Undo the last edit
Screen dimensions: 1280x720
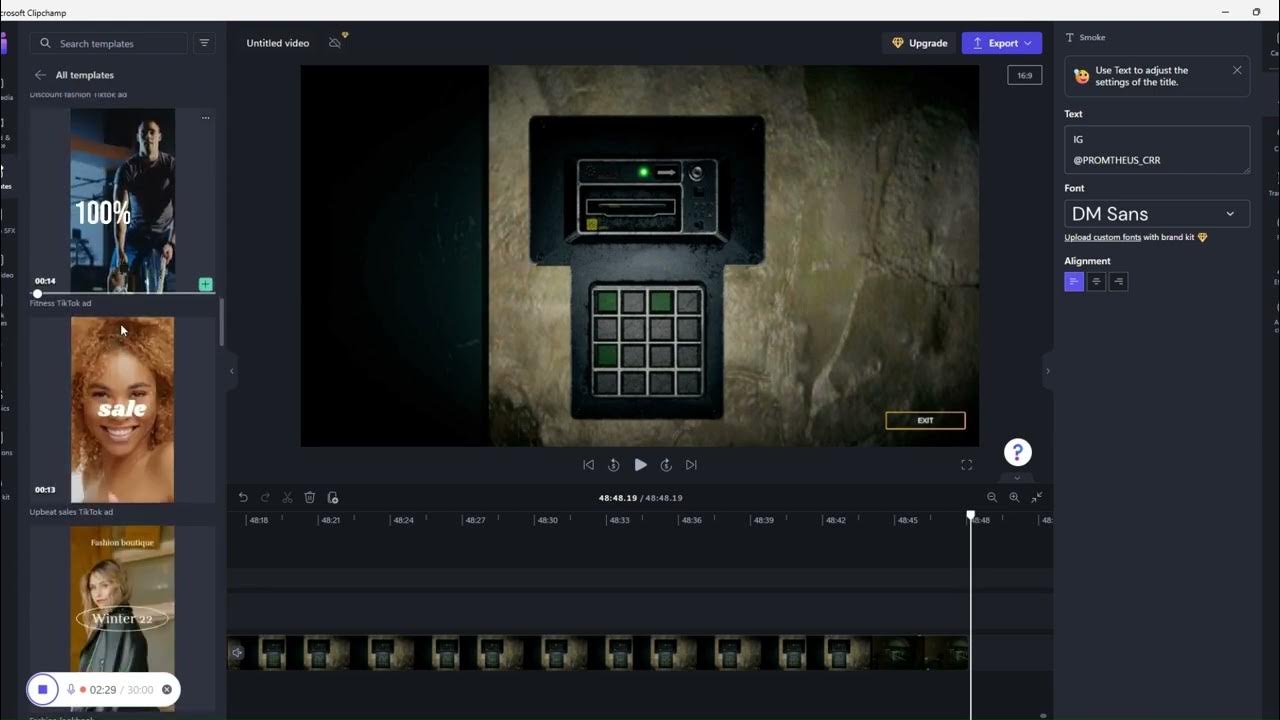(243, 497)
